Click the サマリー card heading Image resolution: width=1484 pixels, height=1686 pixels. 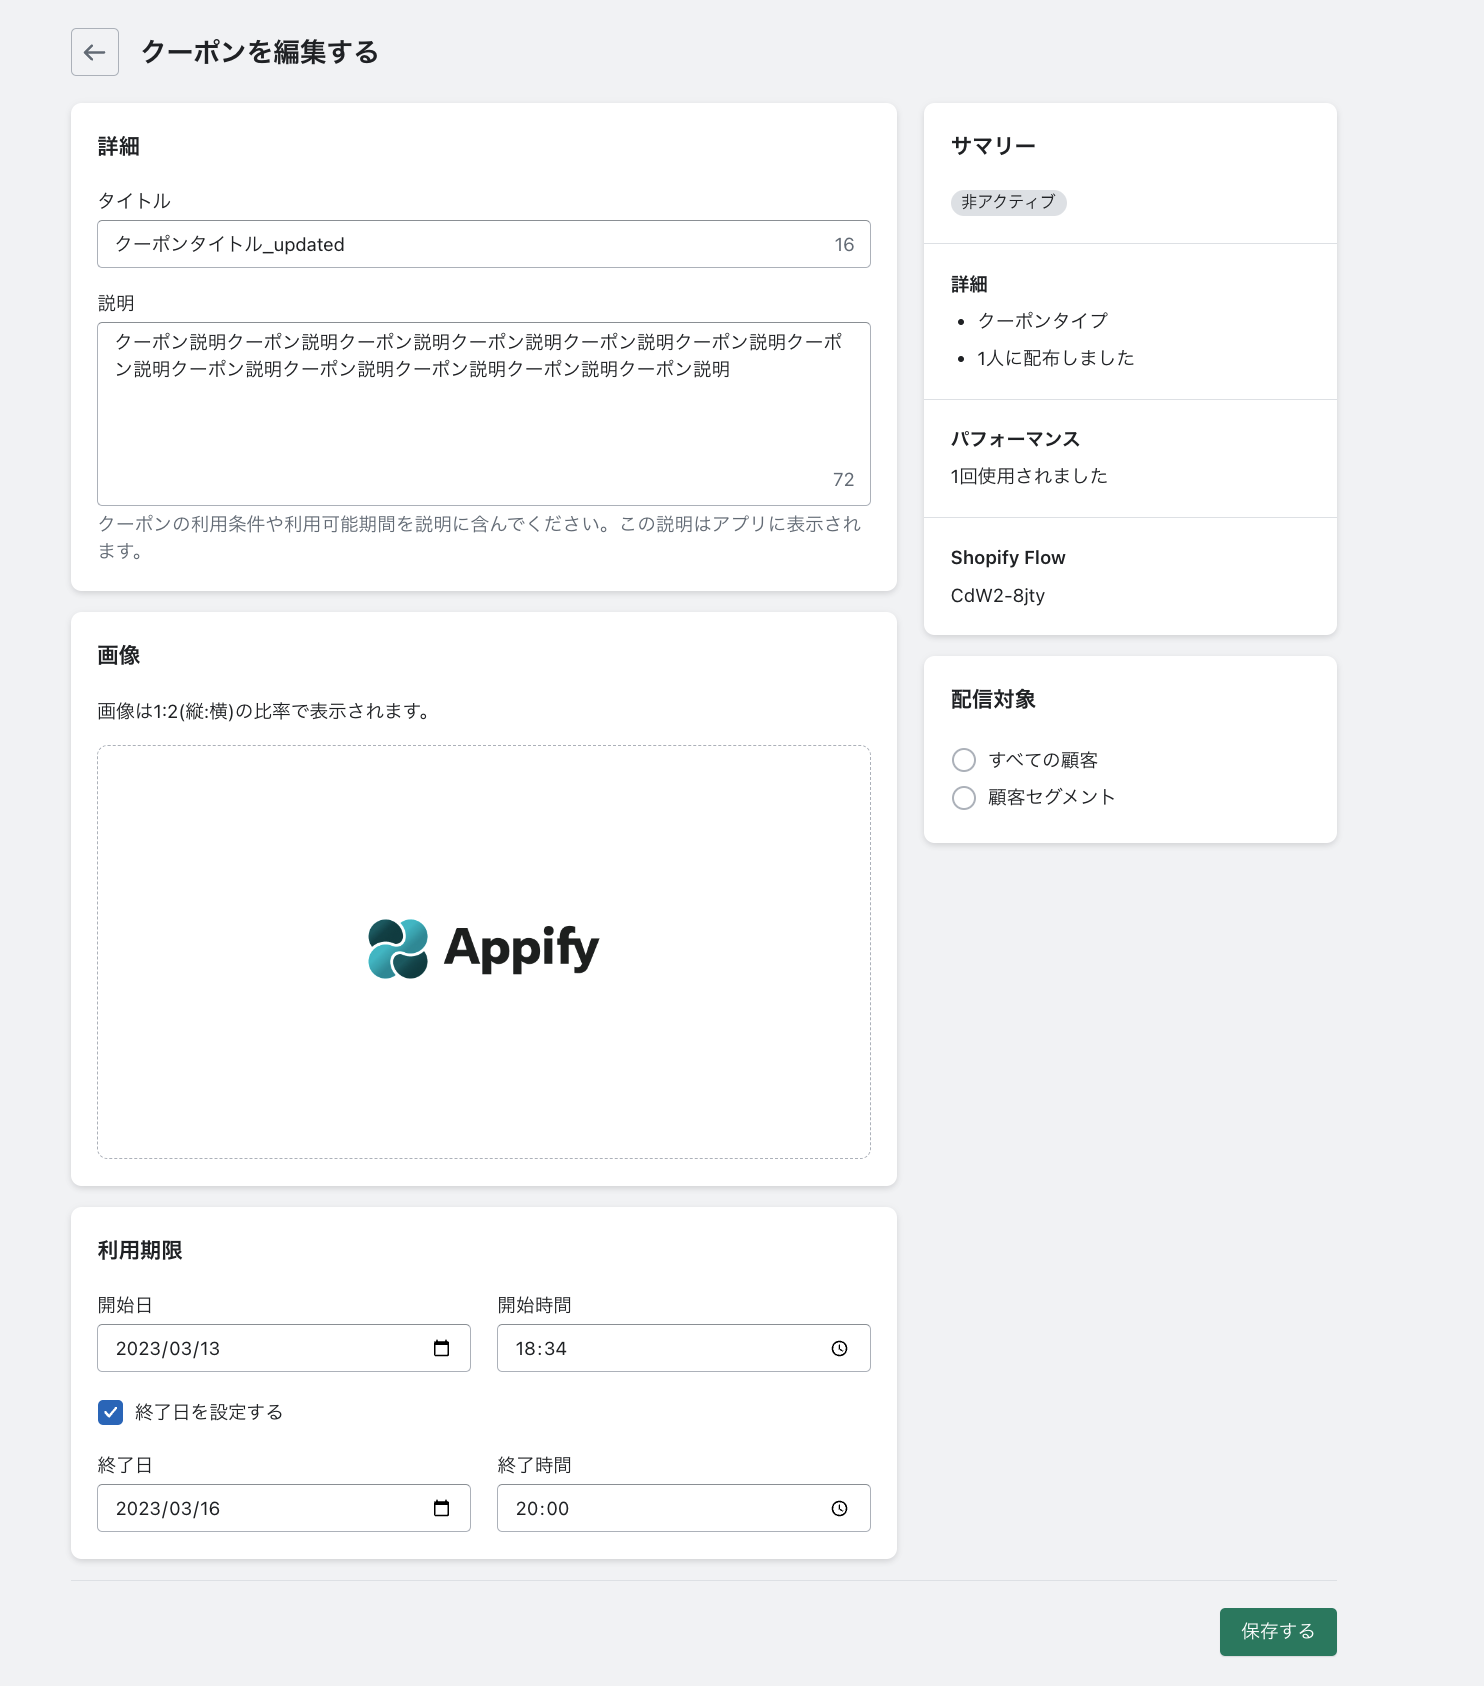[993, 146]
